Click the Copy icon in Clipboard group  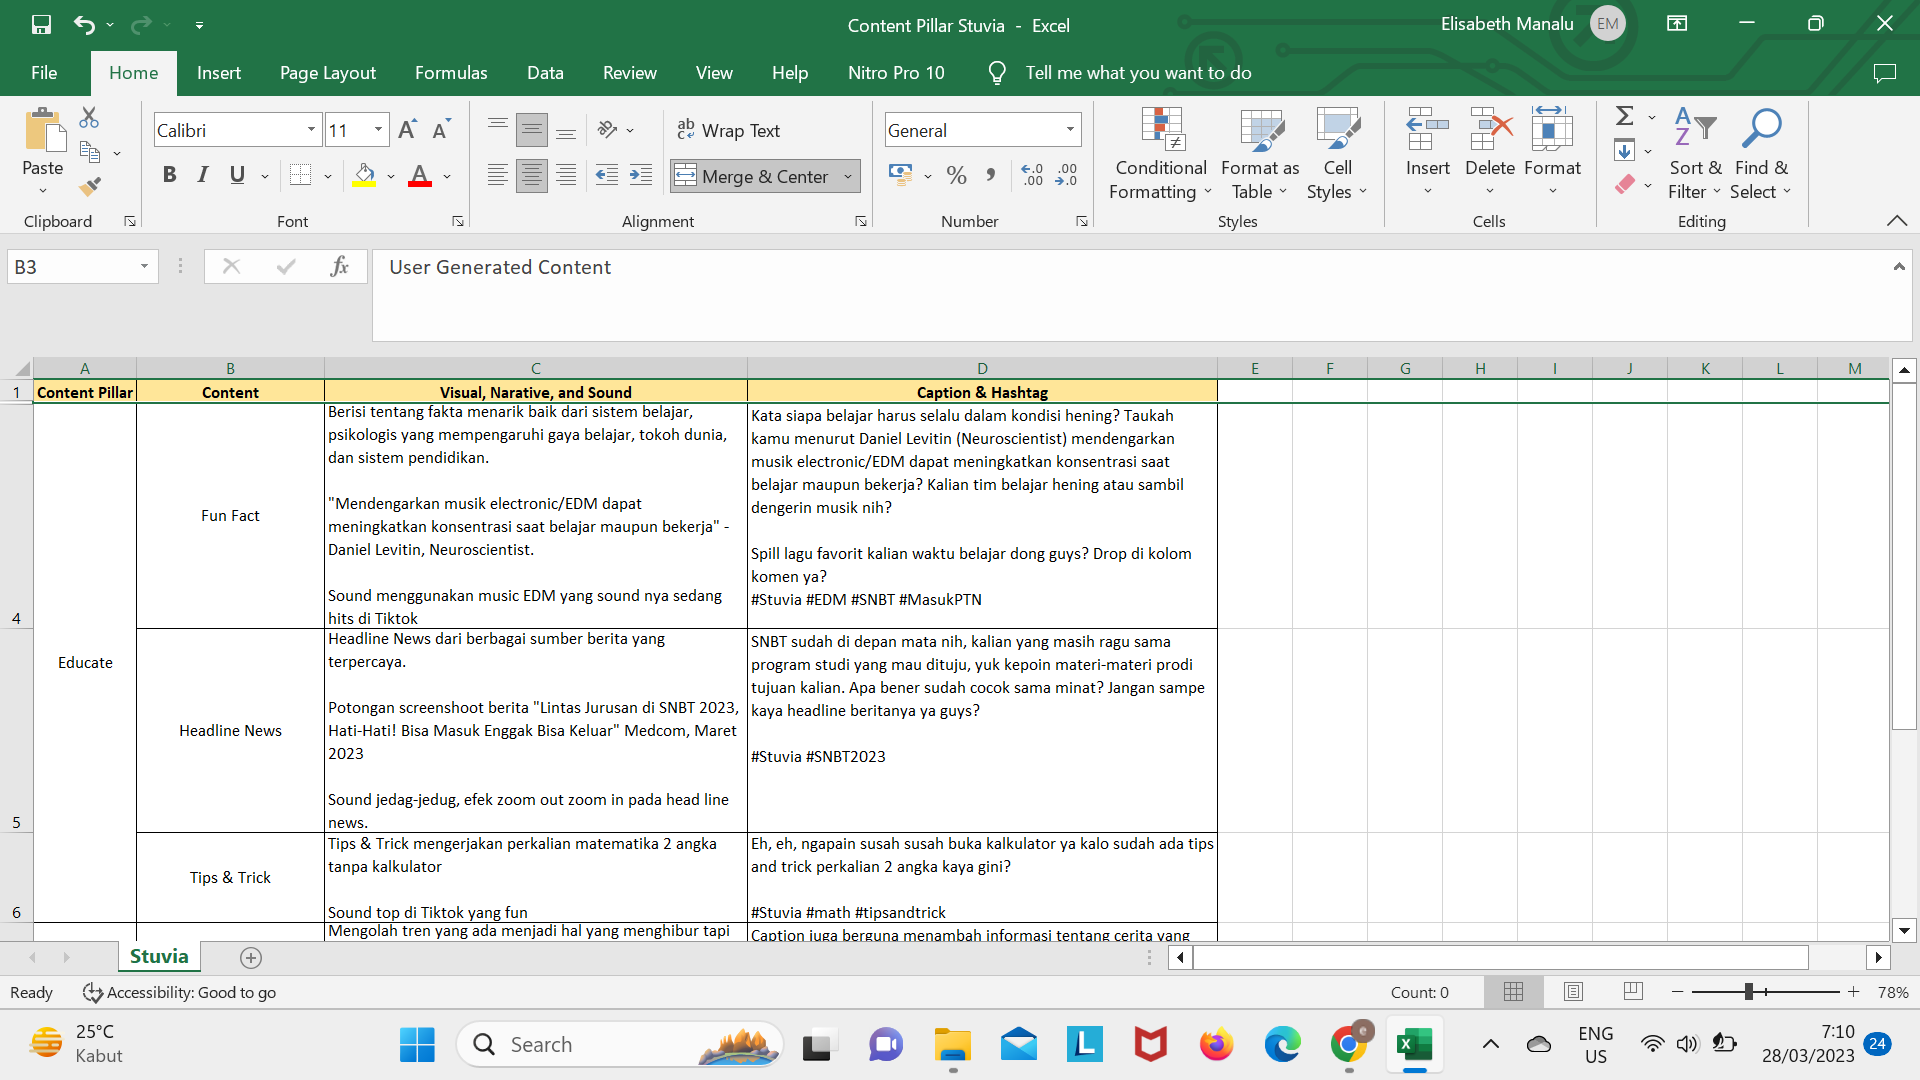pos(90,153)
